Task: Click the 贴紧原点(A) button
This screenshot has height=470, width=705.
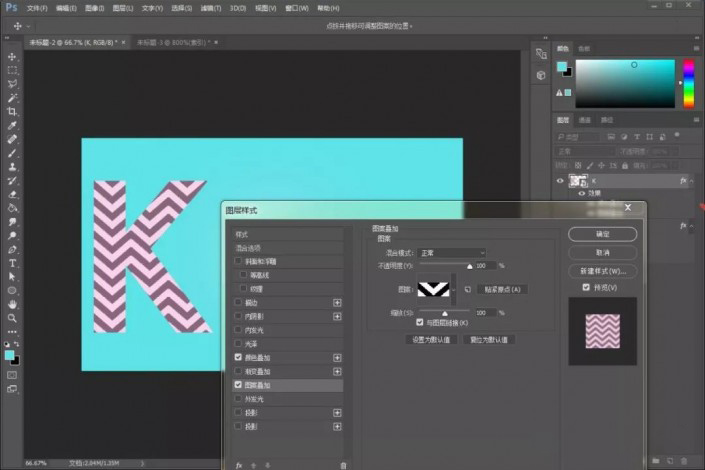Action: coord(502,289)
